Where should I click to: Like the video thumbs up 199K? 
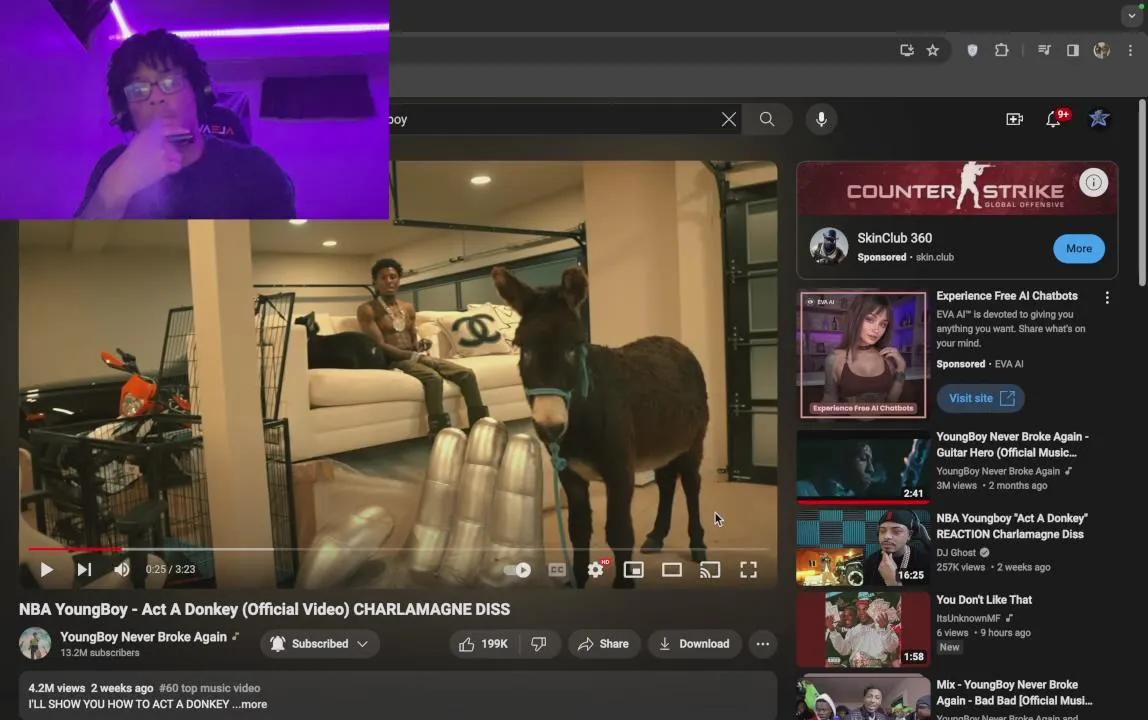click(484, 644)
